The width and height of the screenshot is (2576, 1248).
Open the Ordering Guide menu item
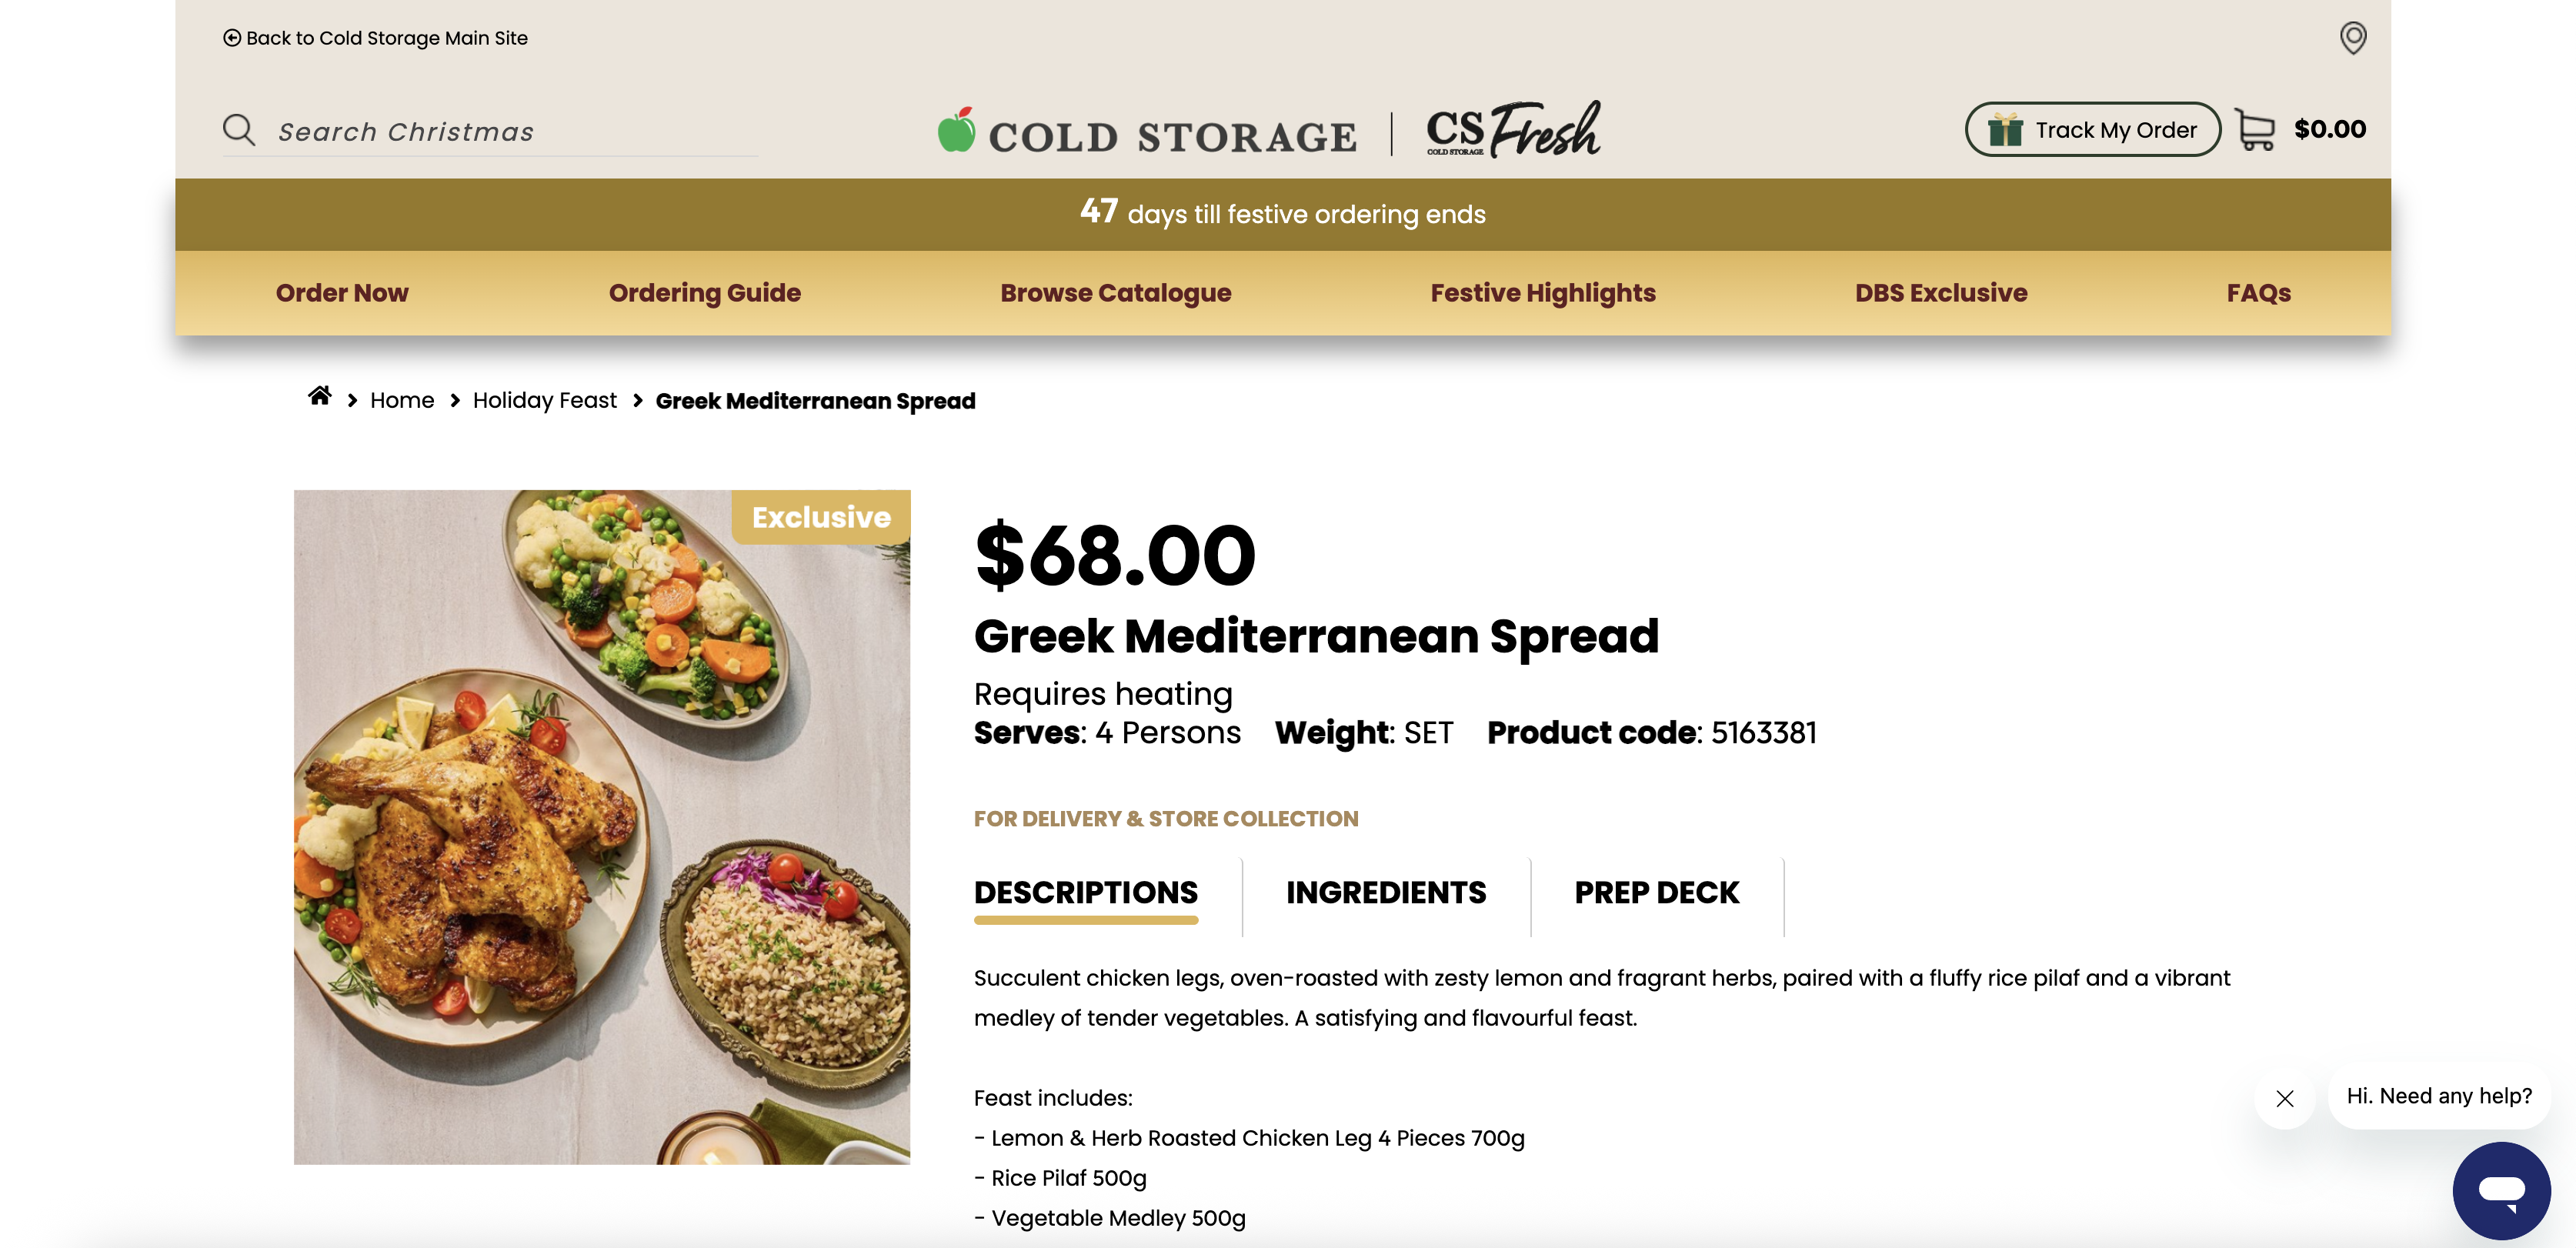[704, 293]
